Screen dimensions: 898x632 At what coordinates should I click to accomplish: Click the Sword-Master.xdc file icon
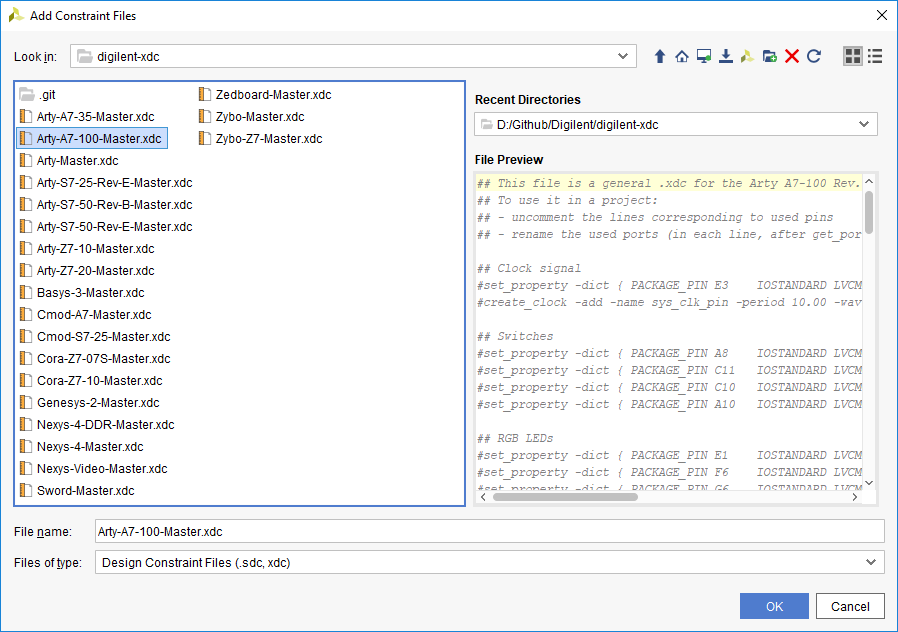(26, 491)
